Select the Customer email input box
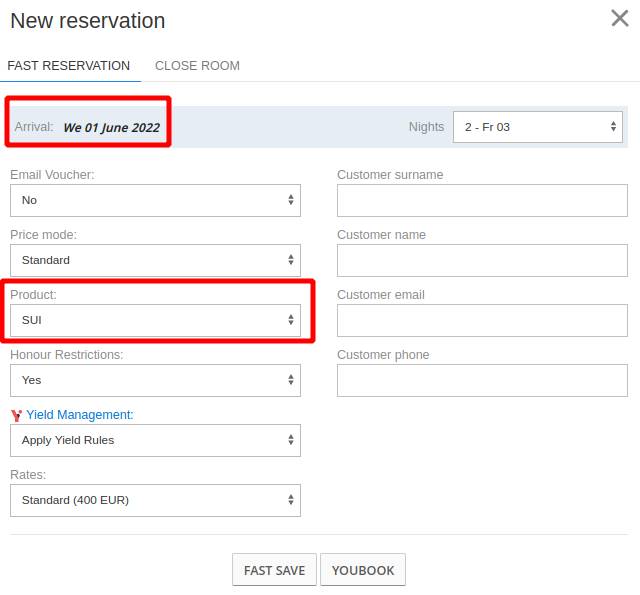The width and height of the screenshot is (640, 595). click(x=482, y=320)
